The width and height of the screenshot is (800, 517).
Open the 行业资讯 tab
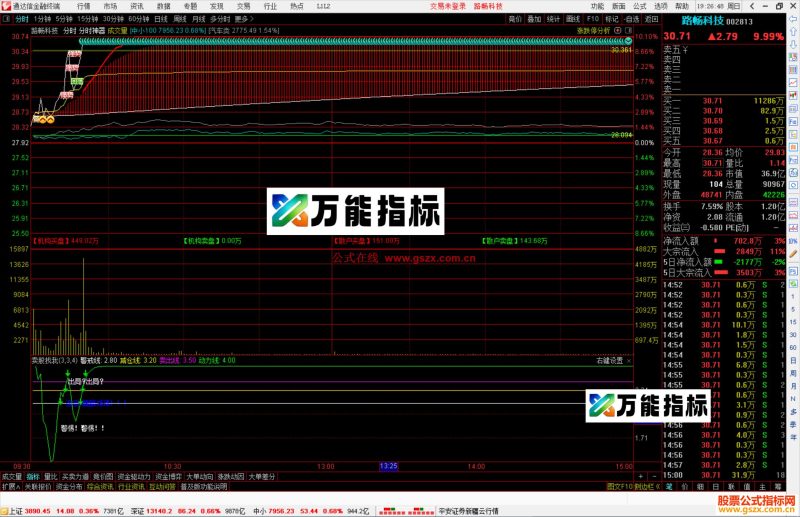click(x=131, y=487)
